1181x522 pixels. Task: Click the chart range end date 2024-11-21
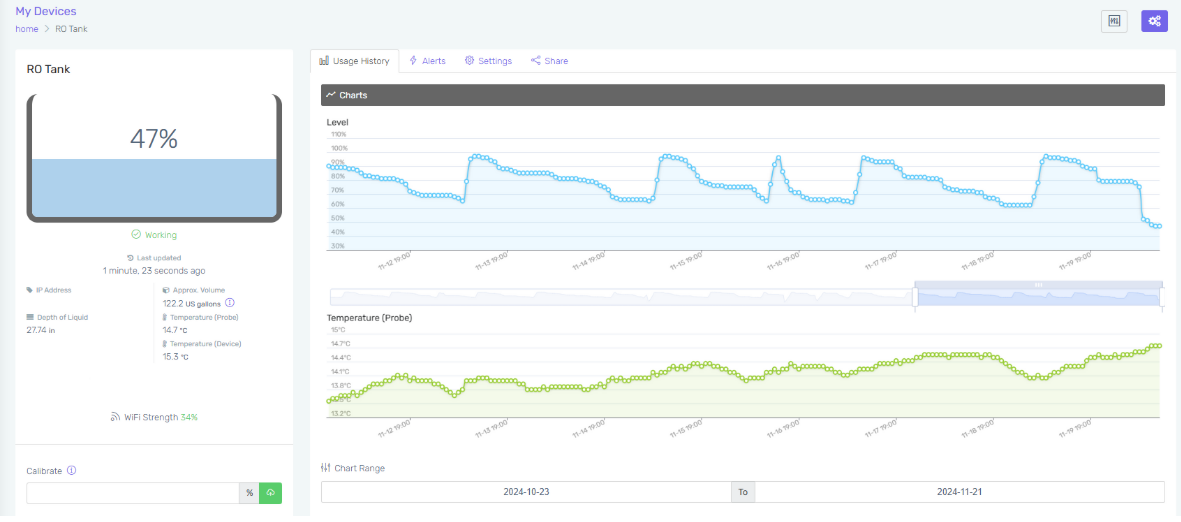(x=960, y=492)
